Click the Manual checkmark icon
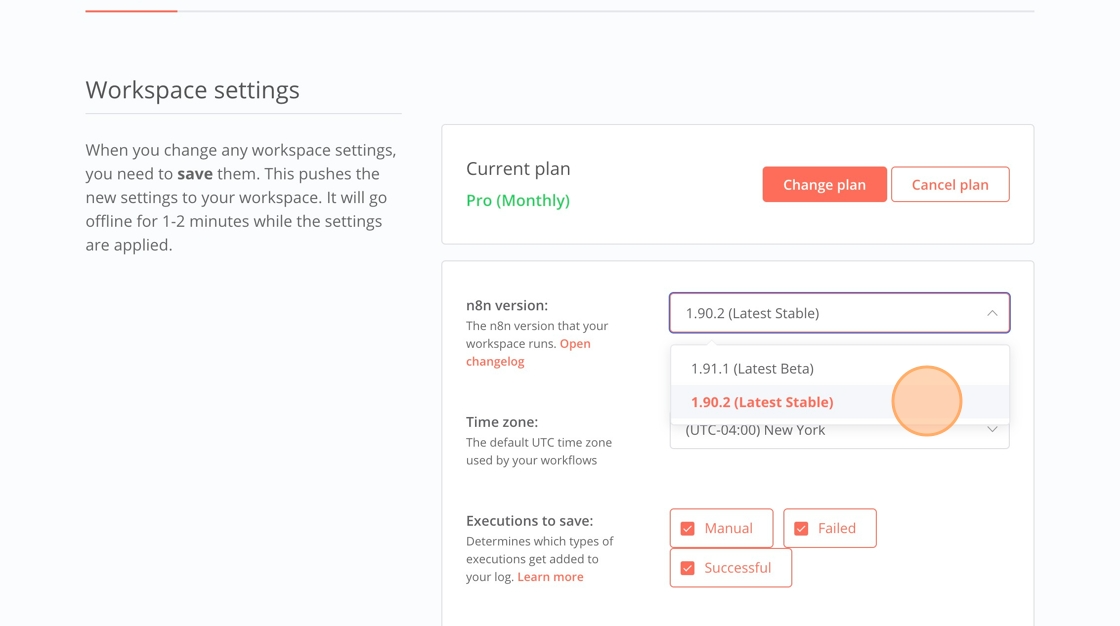1120x626 pixels. [x=688, y=528]
